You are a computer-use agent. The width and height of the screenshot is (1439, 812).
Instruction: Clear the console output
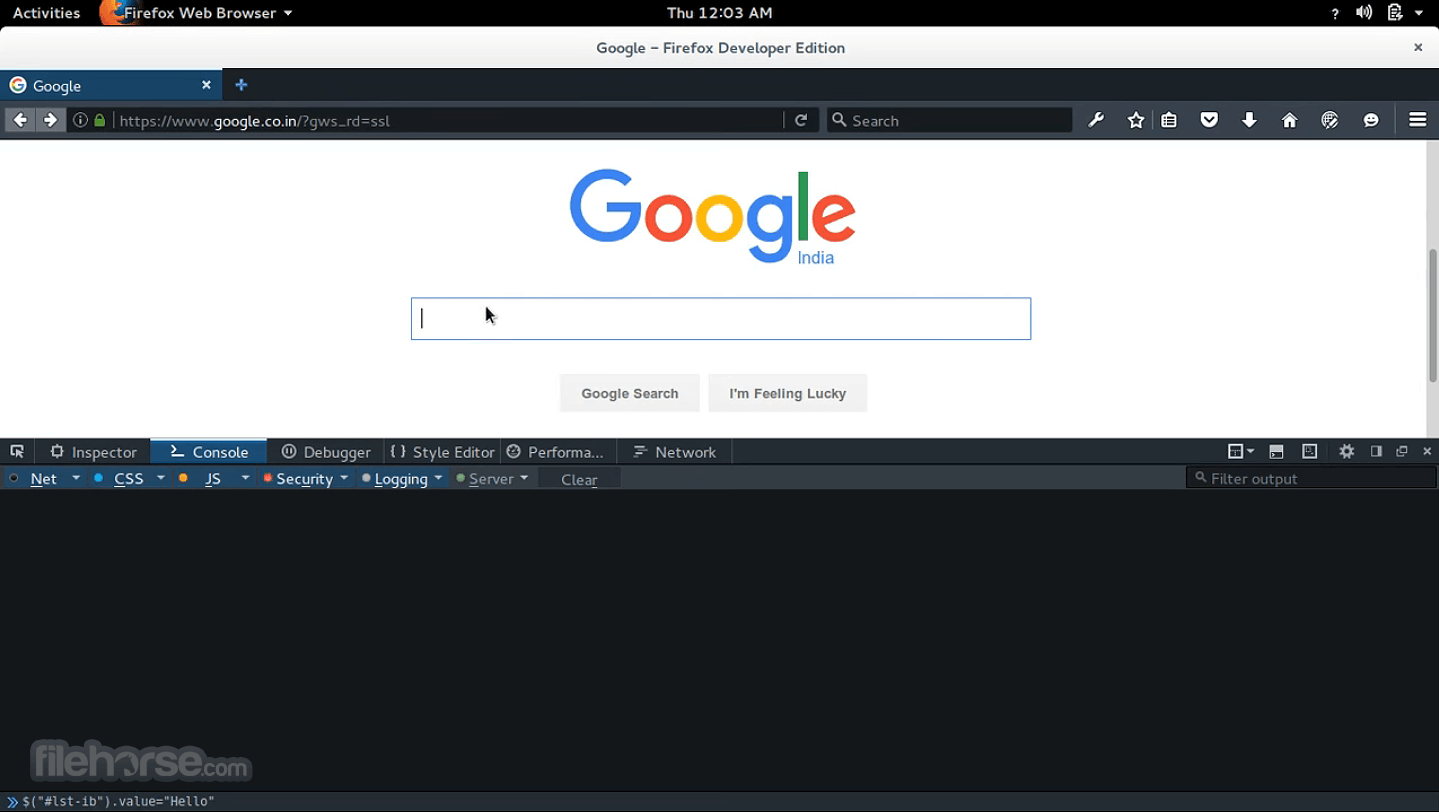tap(579, 479)
